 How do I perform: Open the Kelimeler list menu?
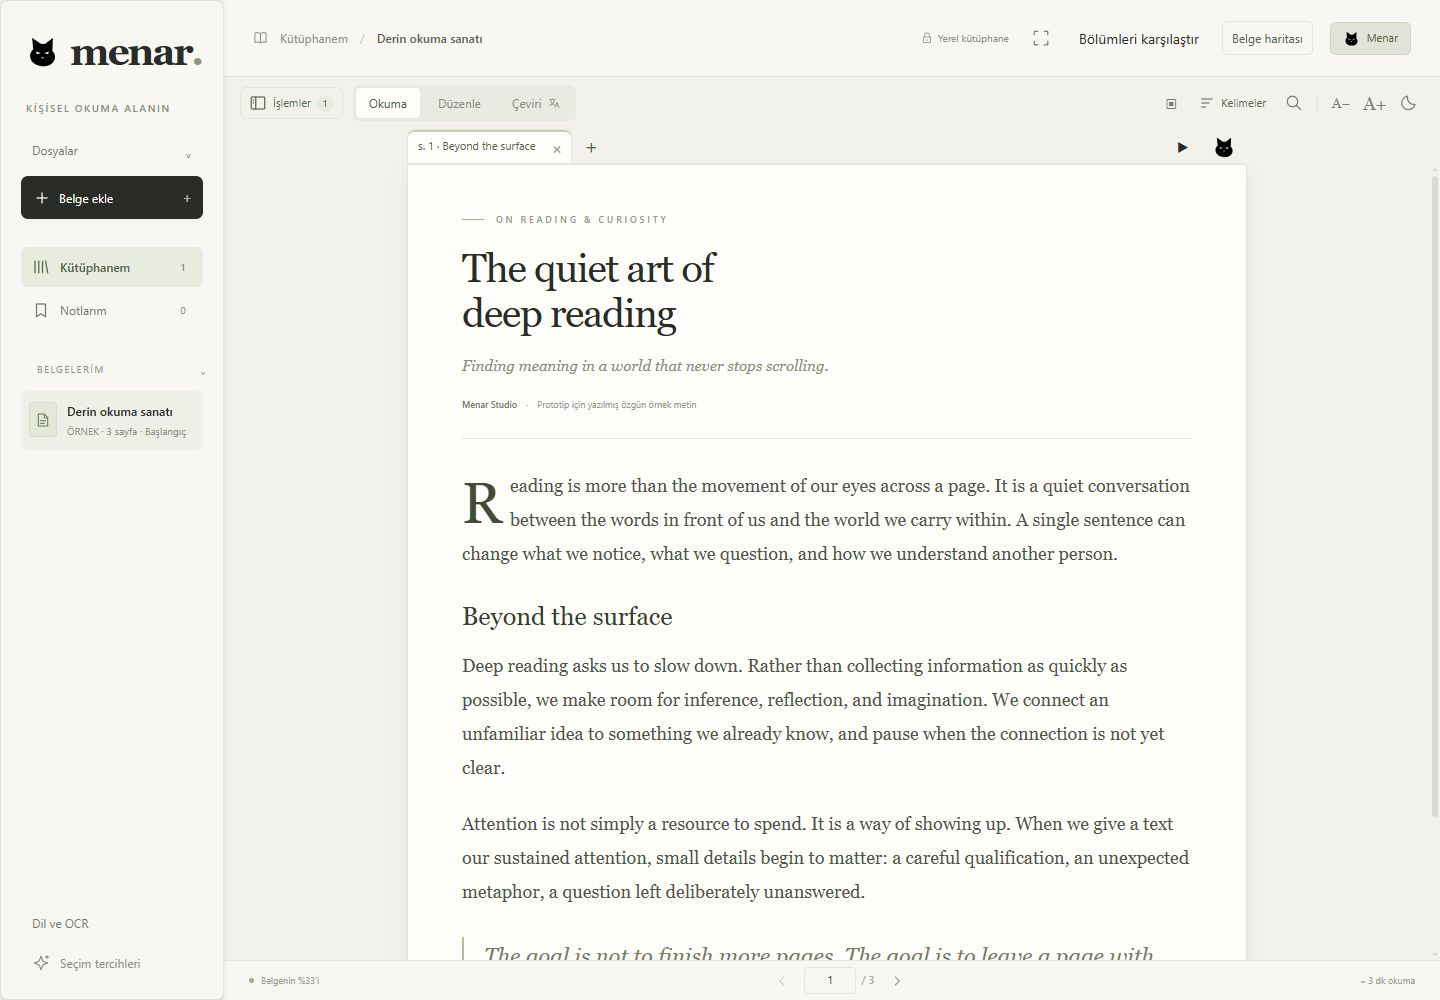[x=1233, y=103]
